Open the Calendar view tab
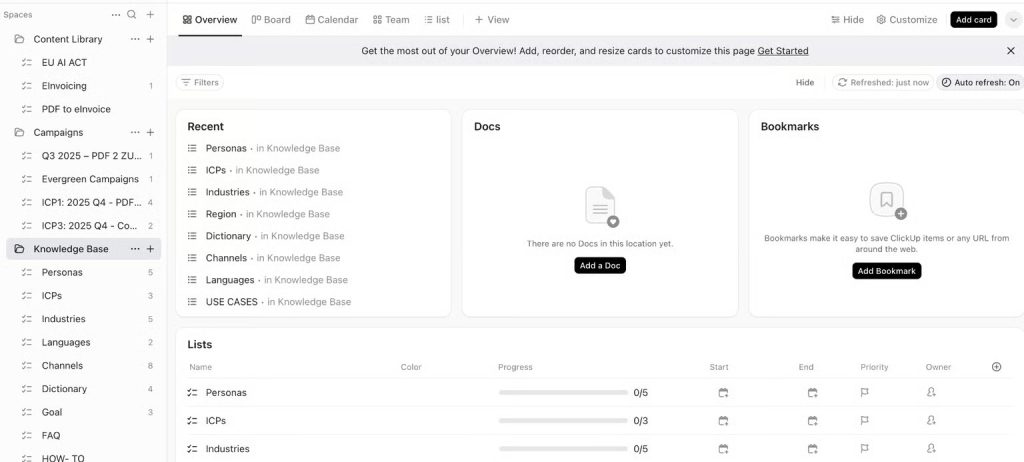 click(331, 20)
